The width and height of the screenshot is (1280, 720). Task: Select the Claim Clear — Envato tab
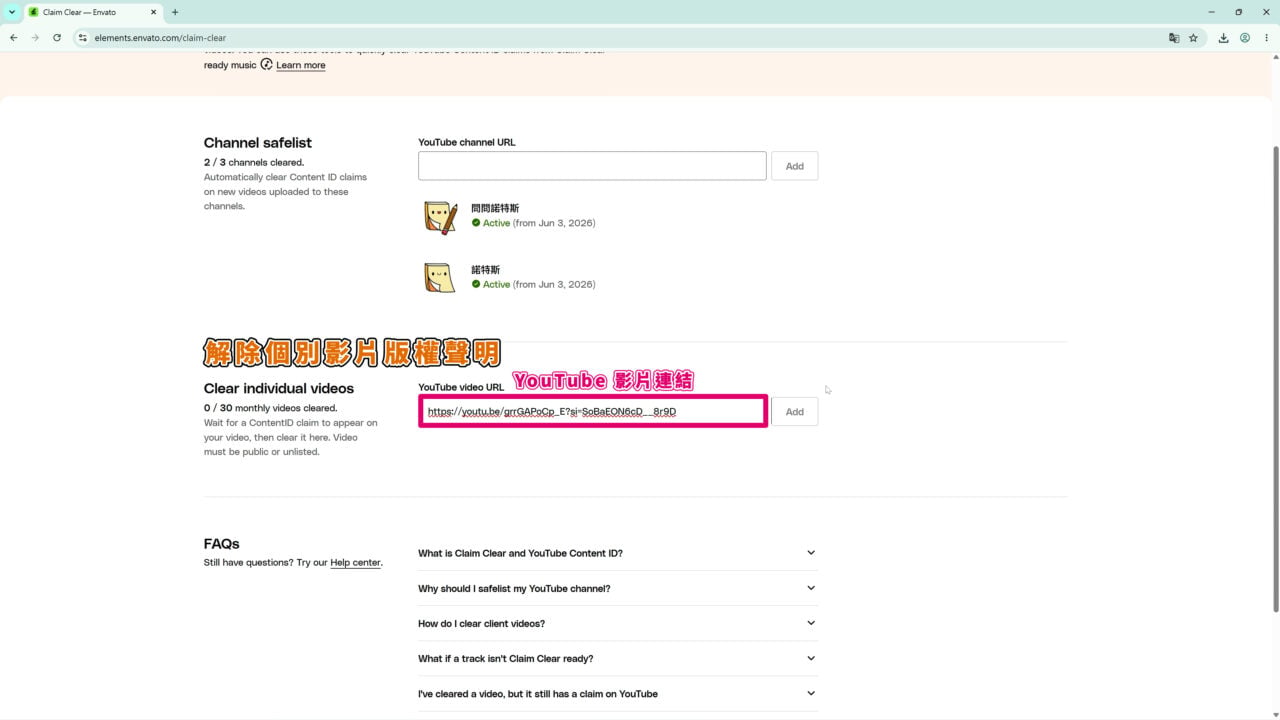[92, 12]
